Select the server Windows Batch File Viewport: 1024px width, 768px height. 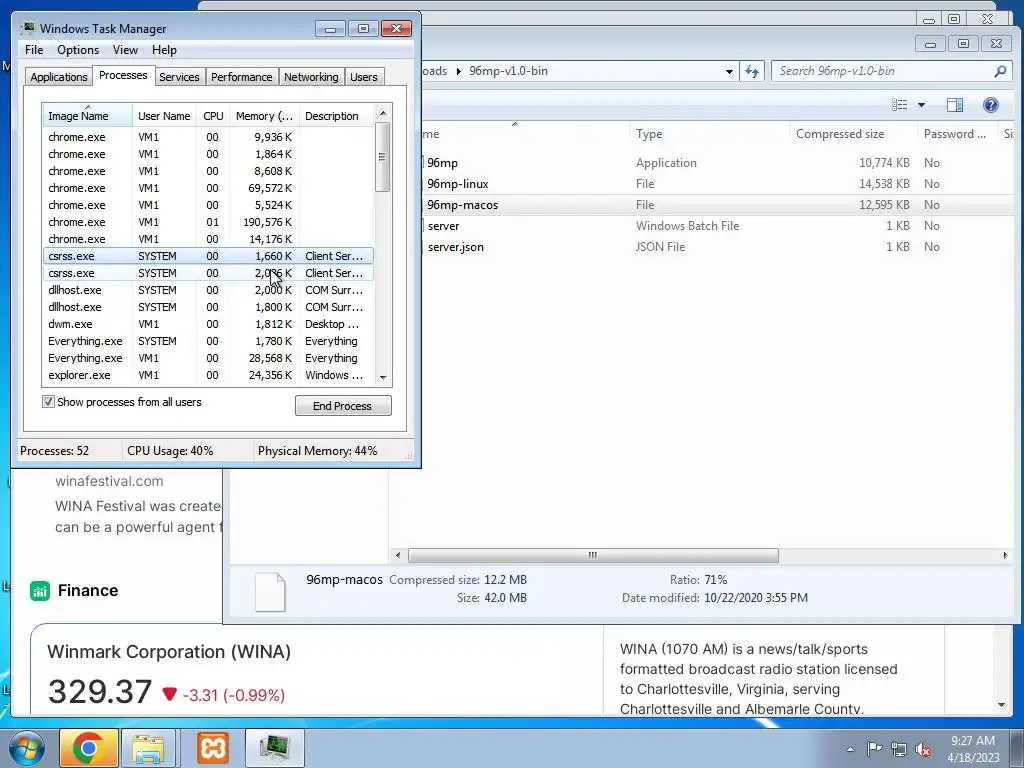(443, 225)
